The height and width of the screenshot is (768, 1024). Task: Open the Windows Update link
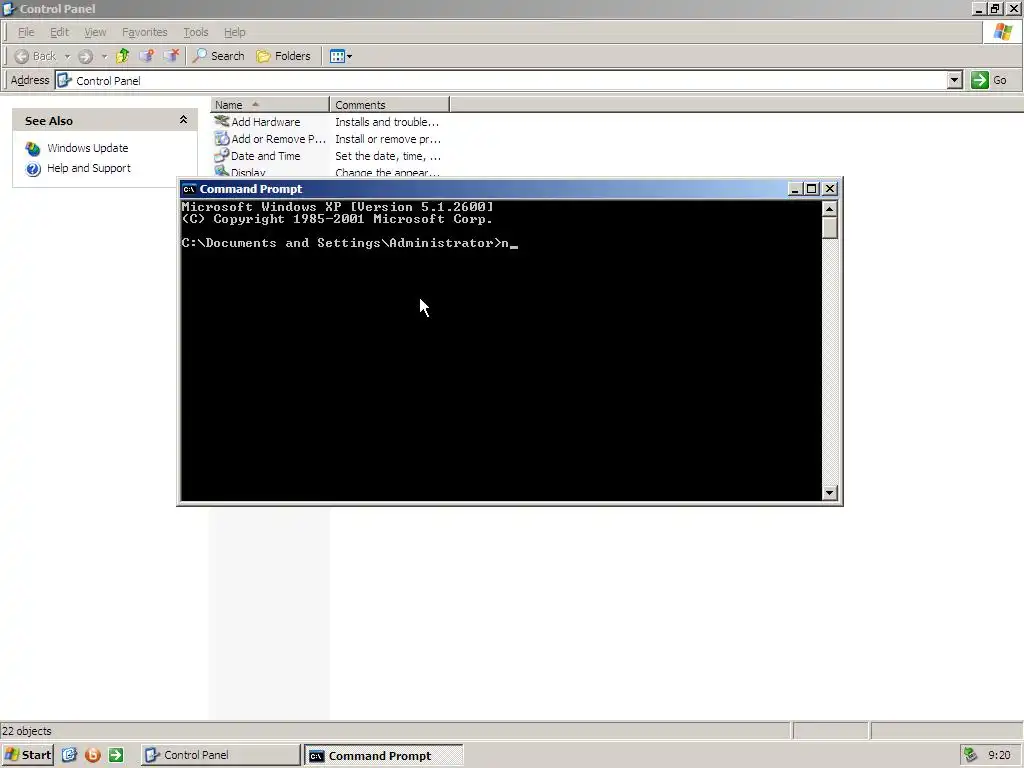pyautogui.click(x=88, y=148)
